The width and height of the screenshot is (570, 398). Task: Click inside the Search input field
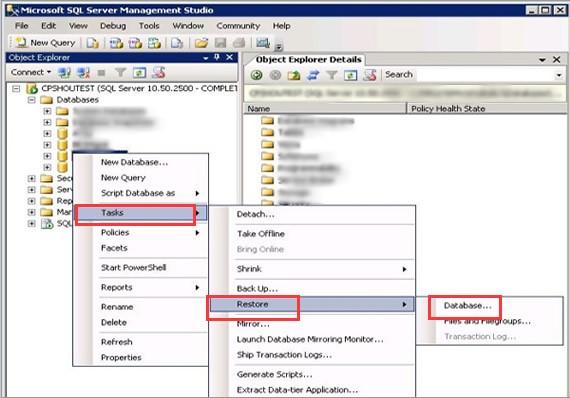tap(485, 75)
